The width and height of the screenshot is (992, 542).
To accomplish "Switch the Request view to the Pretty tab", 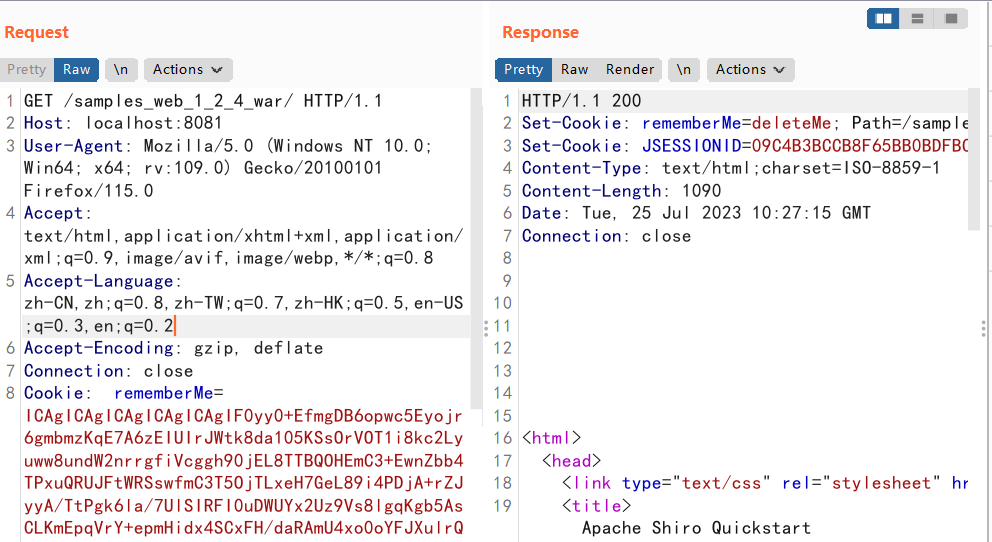I will [27, 69].
